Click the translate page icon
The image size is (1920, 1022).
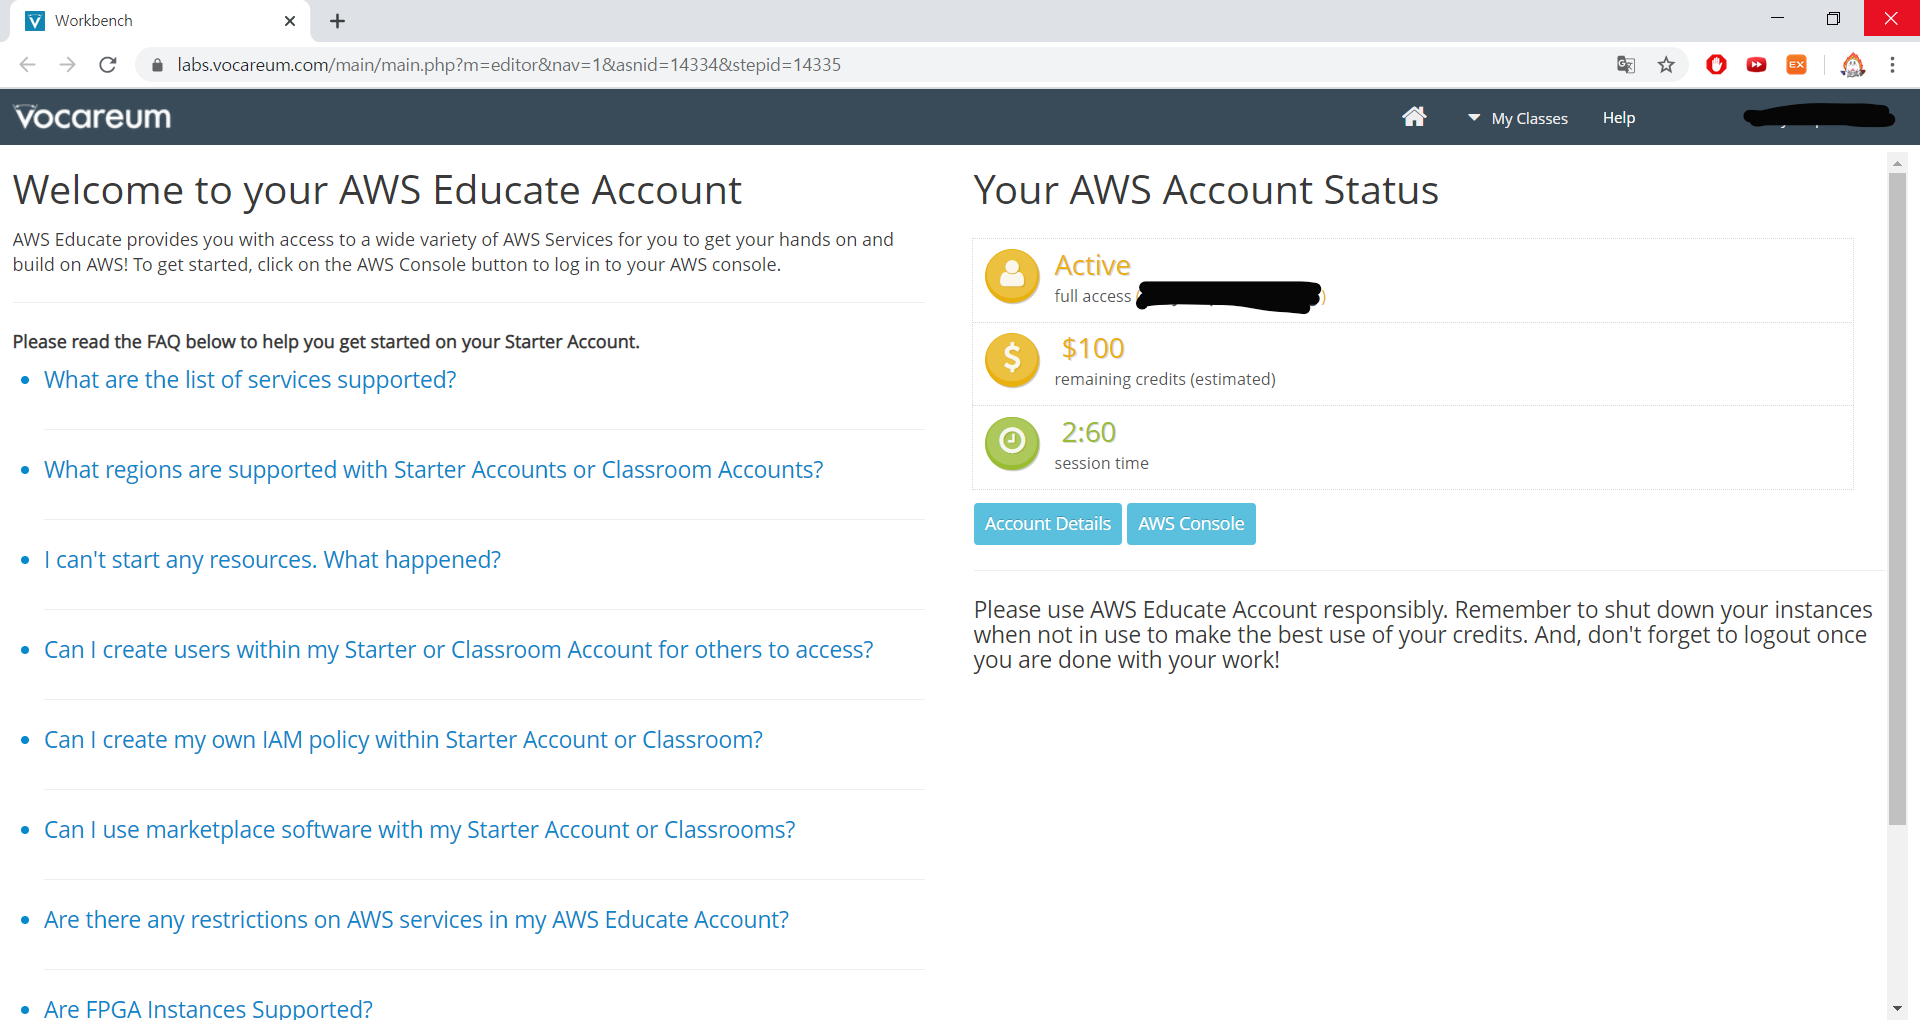tap(1626, 65)
